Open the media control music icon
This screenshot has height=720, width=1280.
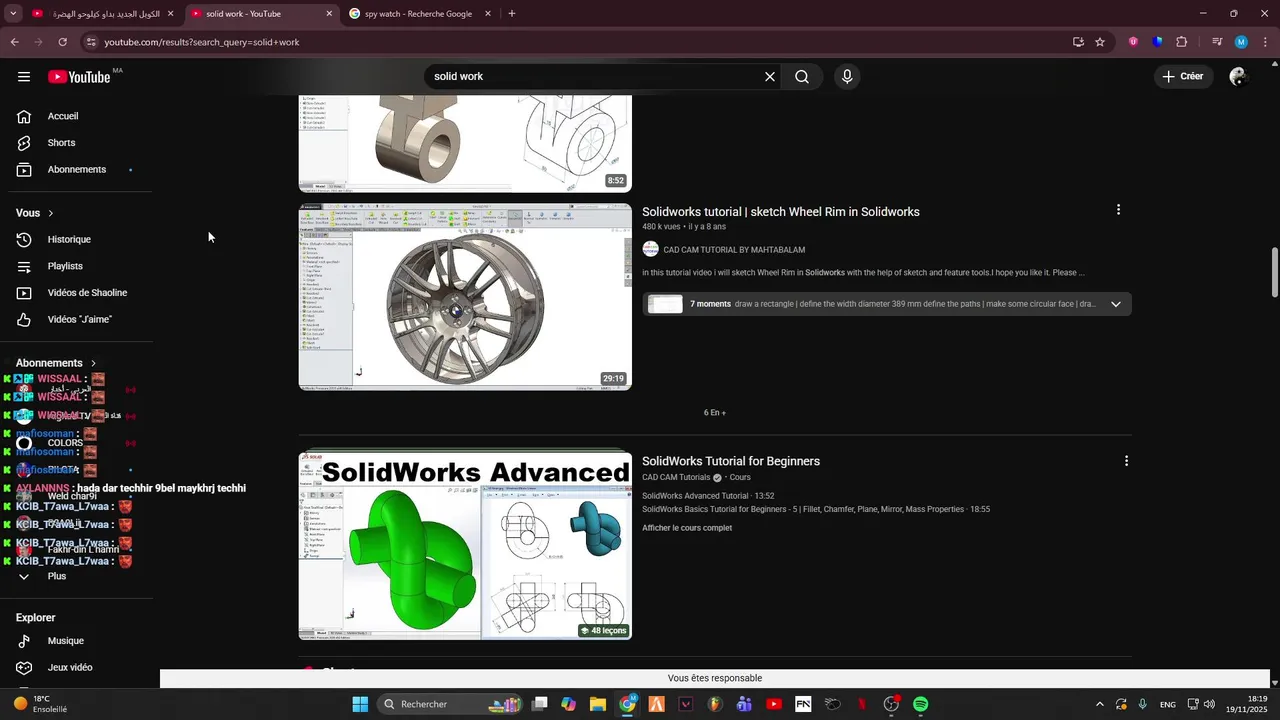[x=1217, y=42]
